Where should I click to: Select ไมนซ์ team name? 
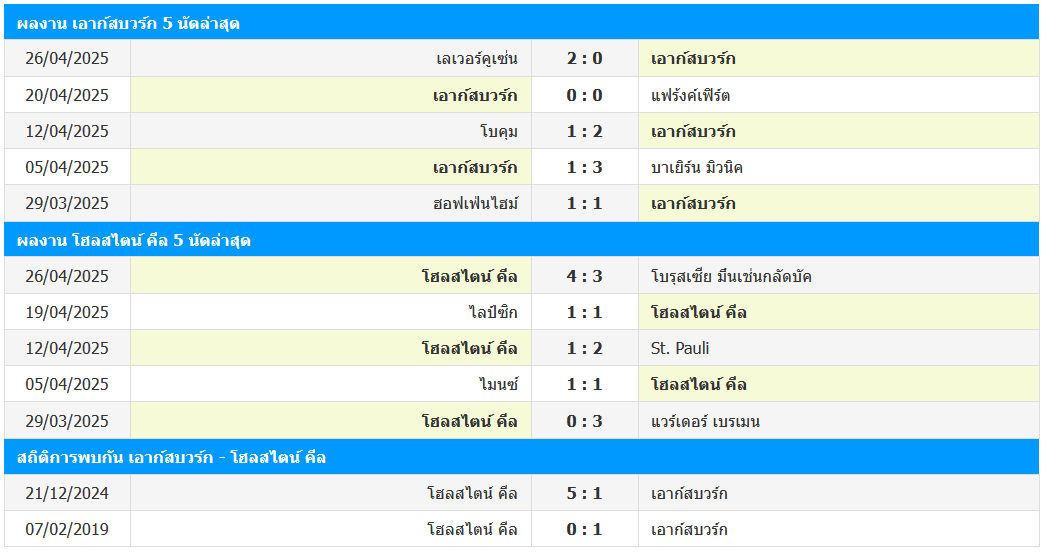click(498, 385)
